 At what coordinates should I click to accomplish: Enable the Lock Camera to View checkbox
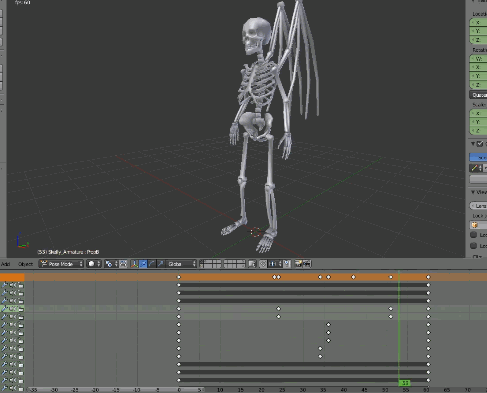(x=473, y=246)
